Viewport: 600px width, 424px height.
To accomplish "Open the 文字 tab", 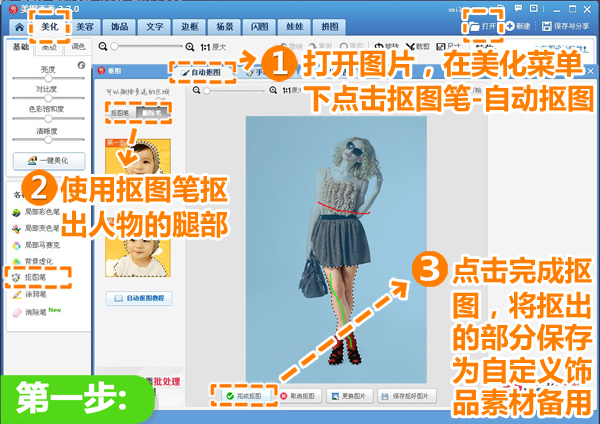I will [155, 27].
